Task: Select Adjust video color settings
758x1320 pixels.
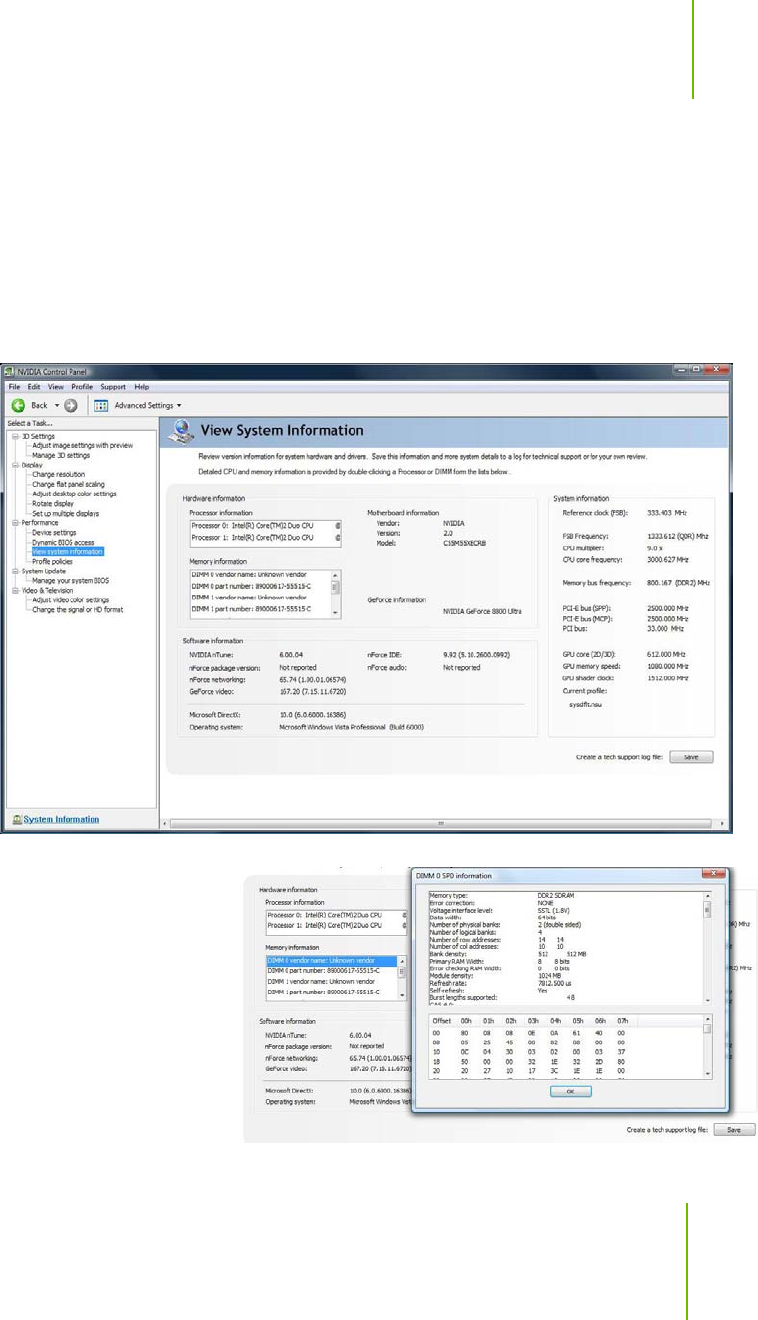Action: point(72,599)
